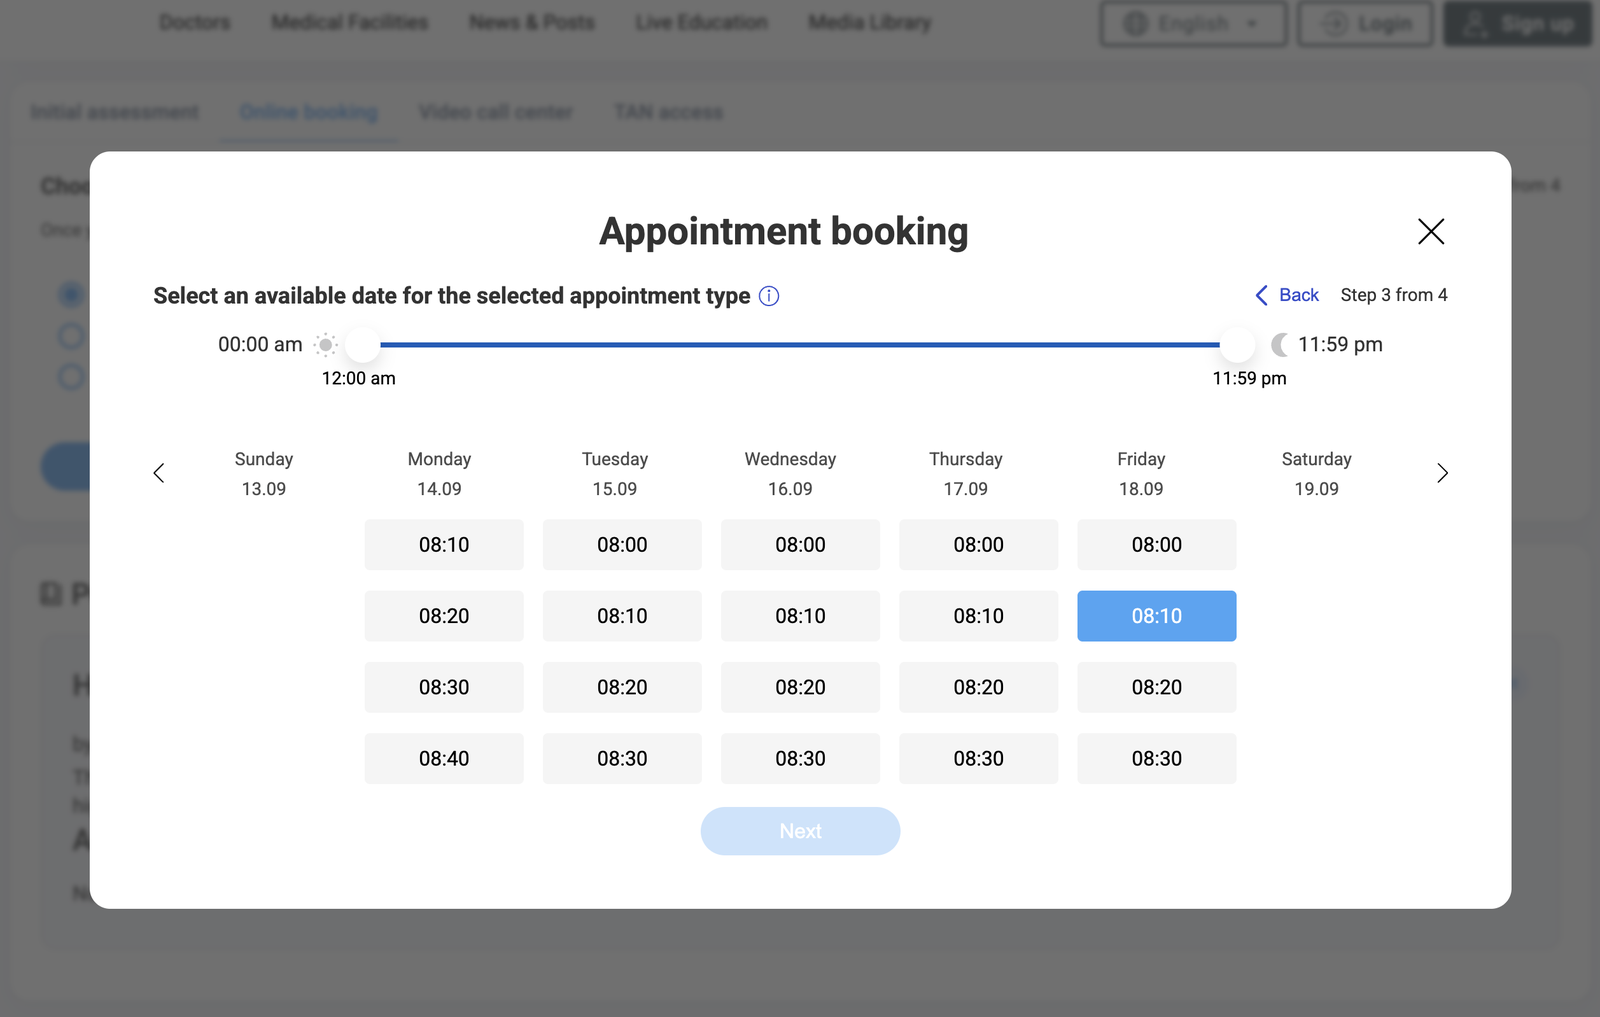
Task: Select Thursday 17.09 at 08:30
Action: [978, 758]
